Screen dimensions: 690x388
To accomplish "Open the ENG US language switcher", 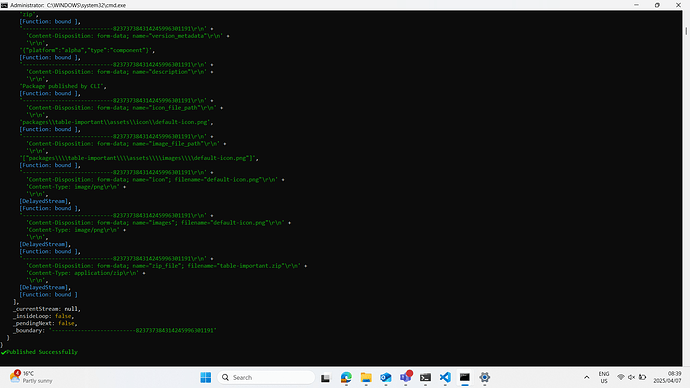I will (x=604, y=377).
